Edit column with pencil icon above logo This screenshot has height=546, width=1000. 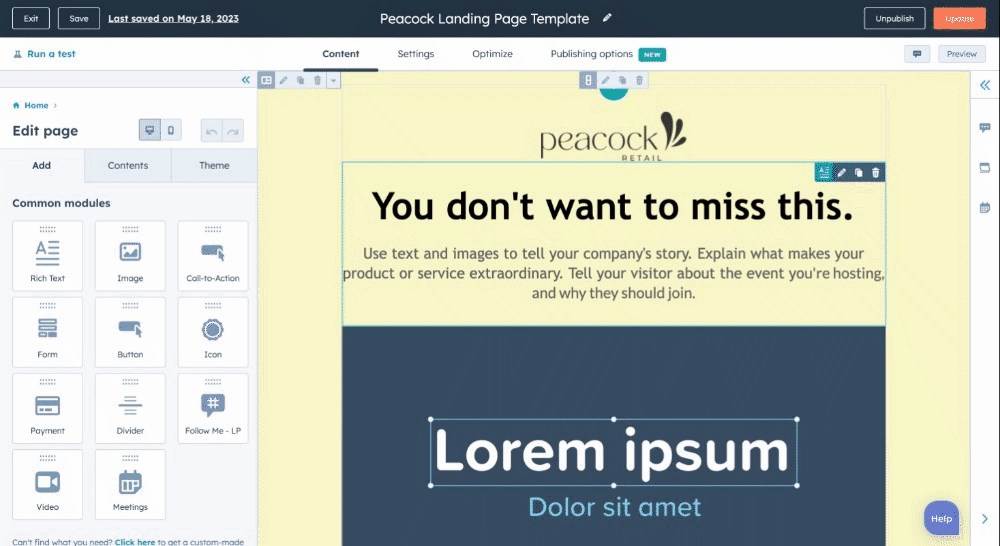605,80
